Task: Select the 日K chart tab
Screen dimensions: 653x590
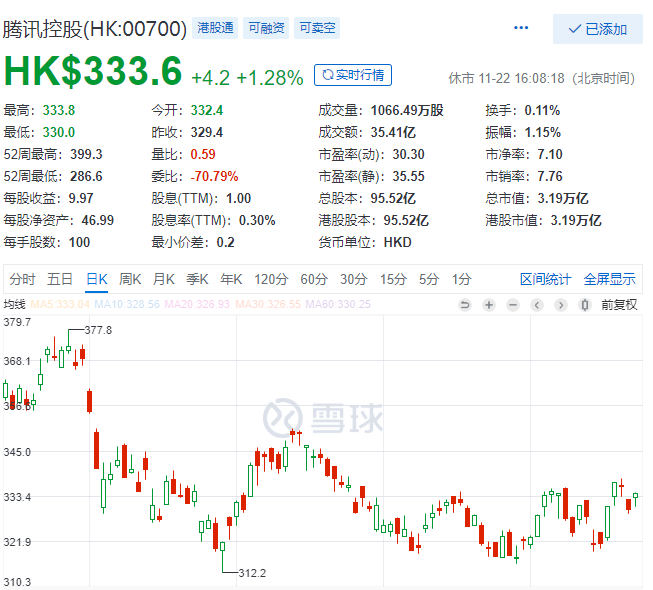Action: pyautogui.click(x=97, y=279)
